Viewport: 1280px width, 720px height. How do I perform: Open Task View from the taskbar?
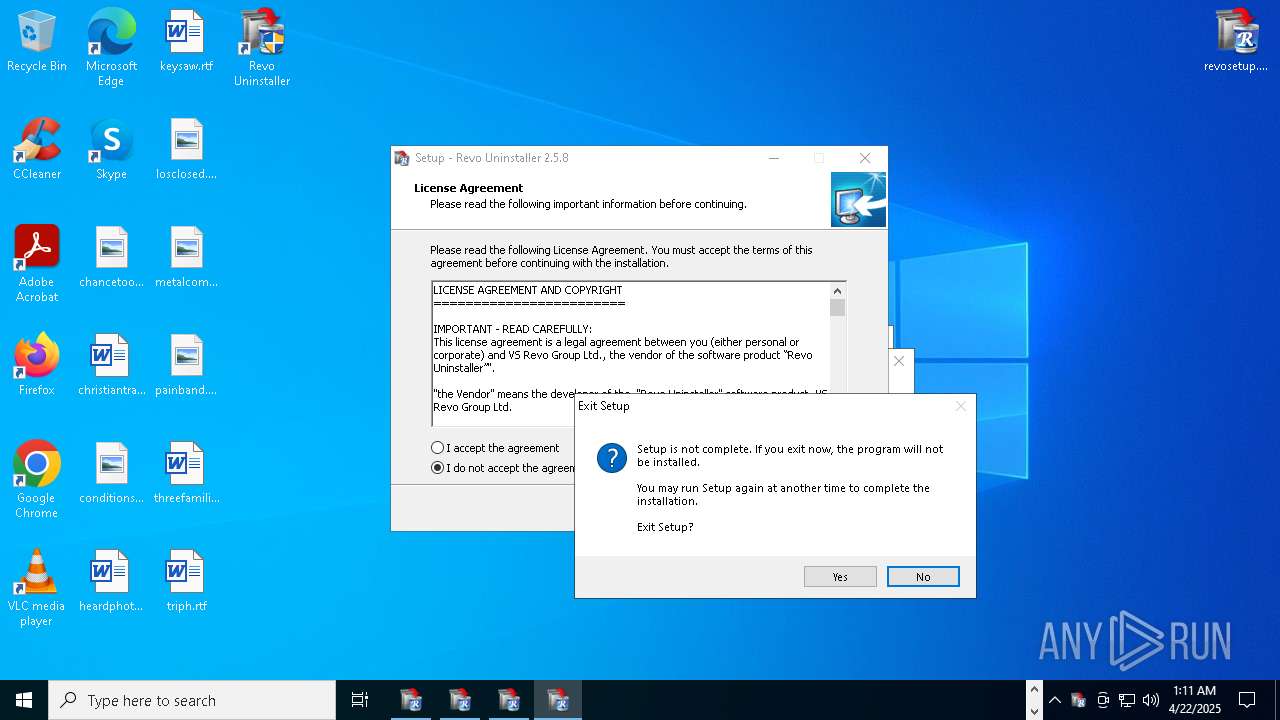[360, 700]
